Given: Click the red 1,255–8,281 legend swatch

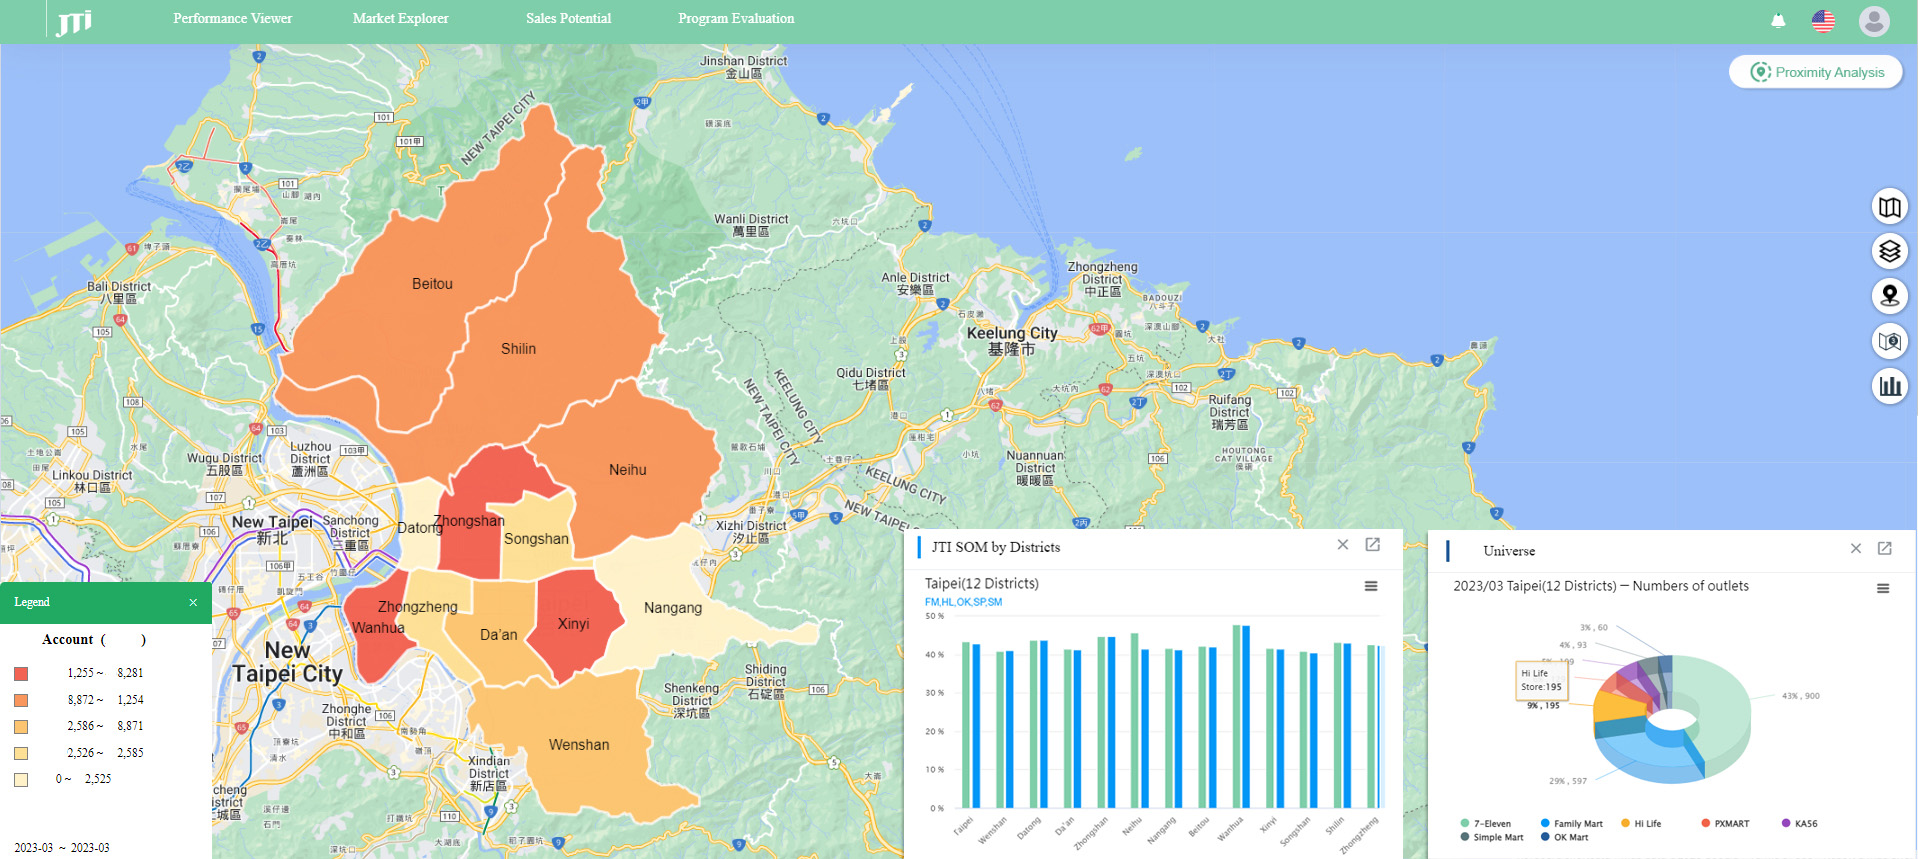Looking at the screenshot, I should click(x=21, y=674).
